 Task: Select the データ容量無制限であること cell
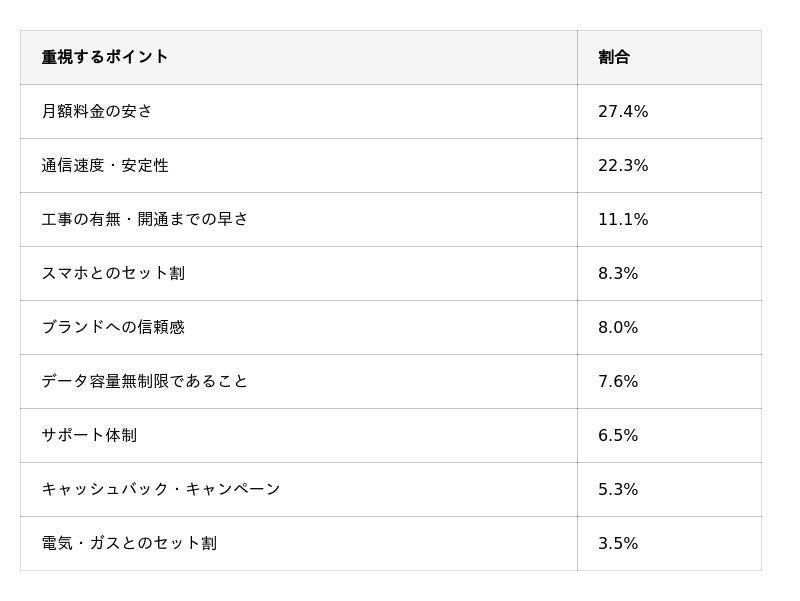point(299,382)
